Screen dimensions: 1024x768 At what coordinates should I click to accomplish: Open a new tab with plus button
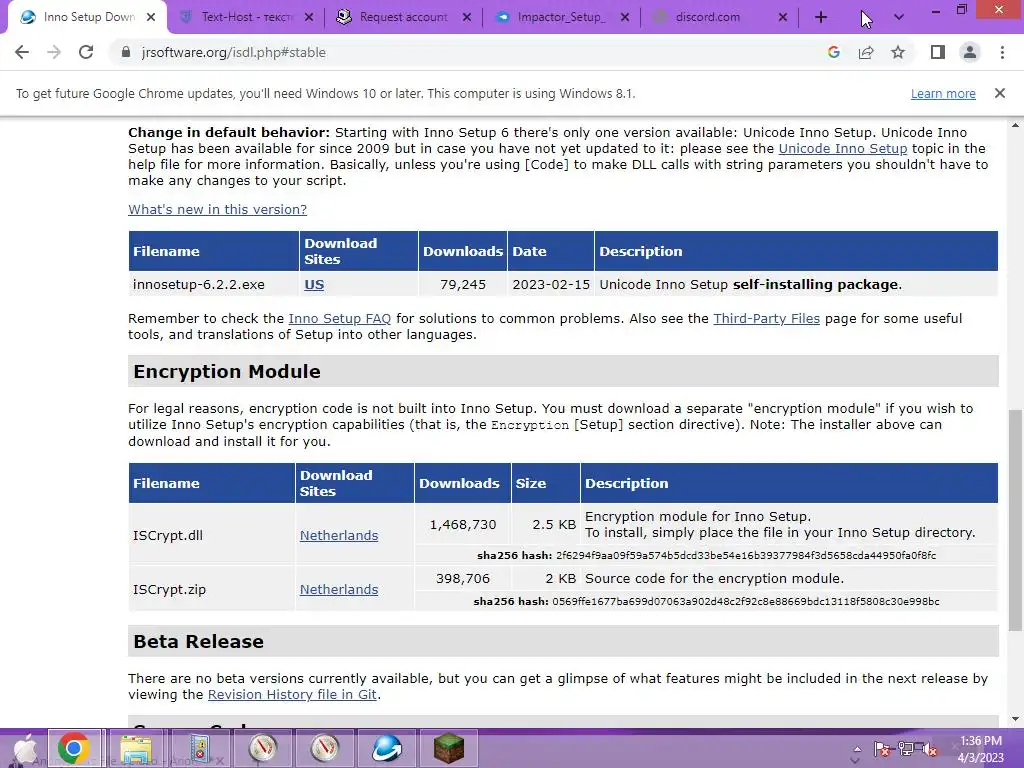tap(821, 18)
